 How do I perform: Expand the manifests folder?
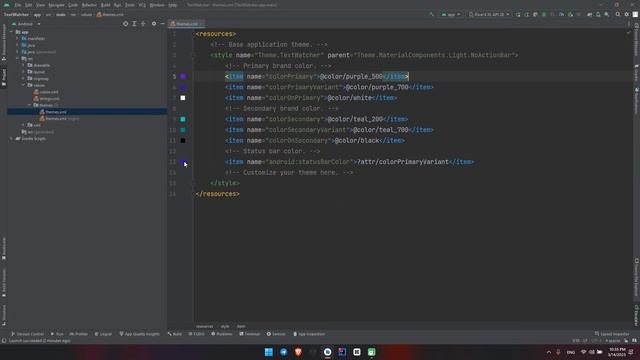pos(18,38)
